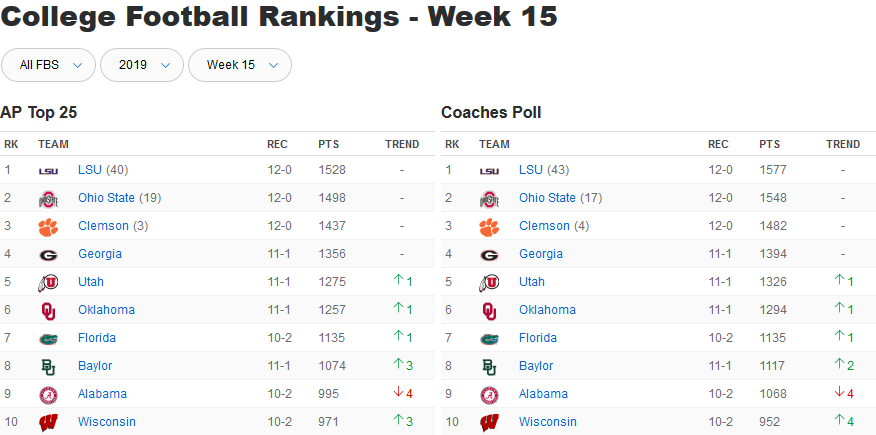Screen dimensions: 876x435
Task: Open the All FBS conference dropdown
Action: [x=48, y=65]
